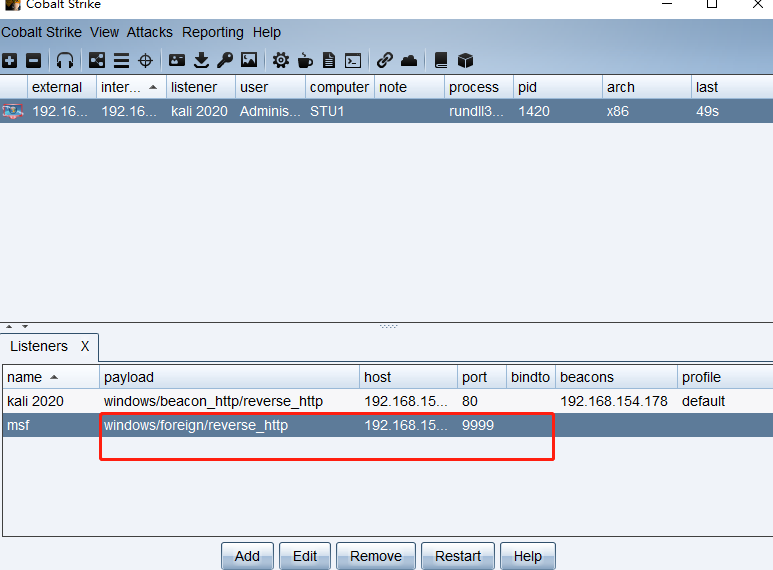Sort listeners by beacons column header
773x570 pixels.
tap(616, 377)
